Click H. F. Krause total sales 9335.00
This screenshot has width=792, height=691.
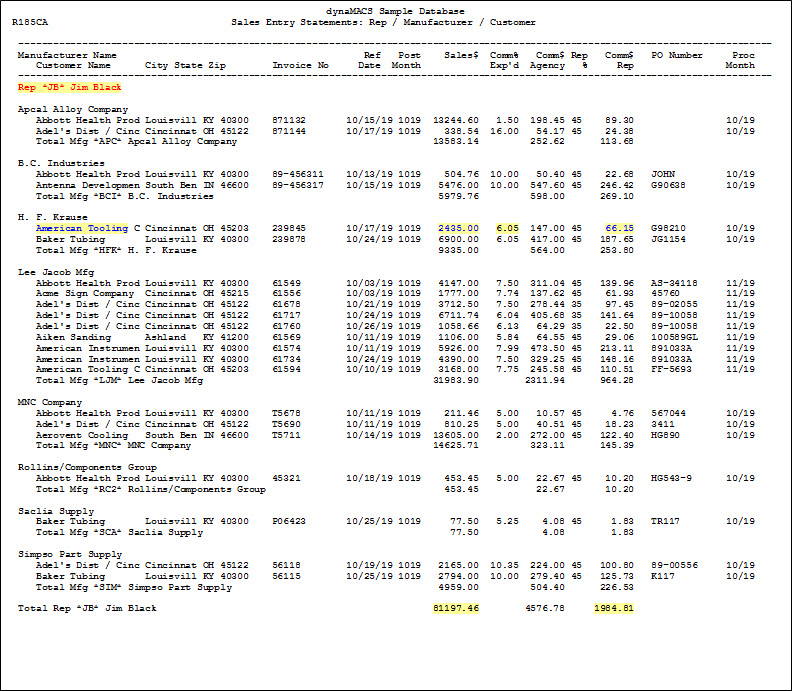(458, 251)
